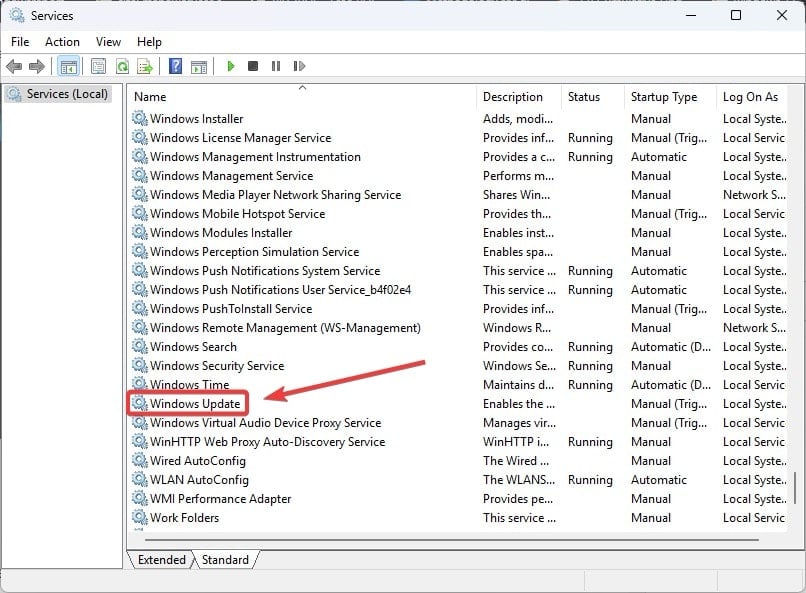Switch to the Standard tab

click(x=225, y=560)
